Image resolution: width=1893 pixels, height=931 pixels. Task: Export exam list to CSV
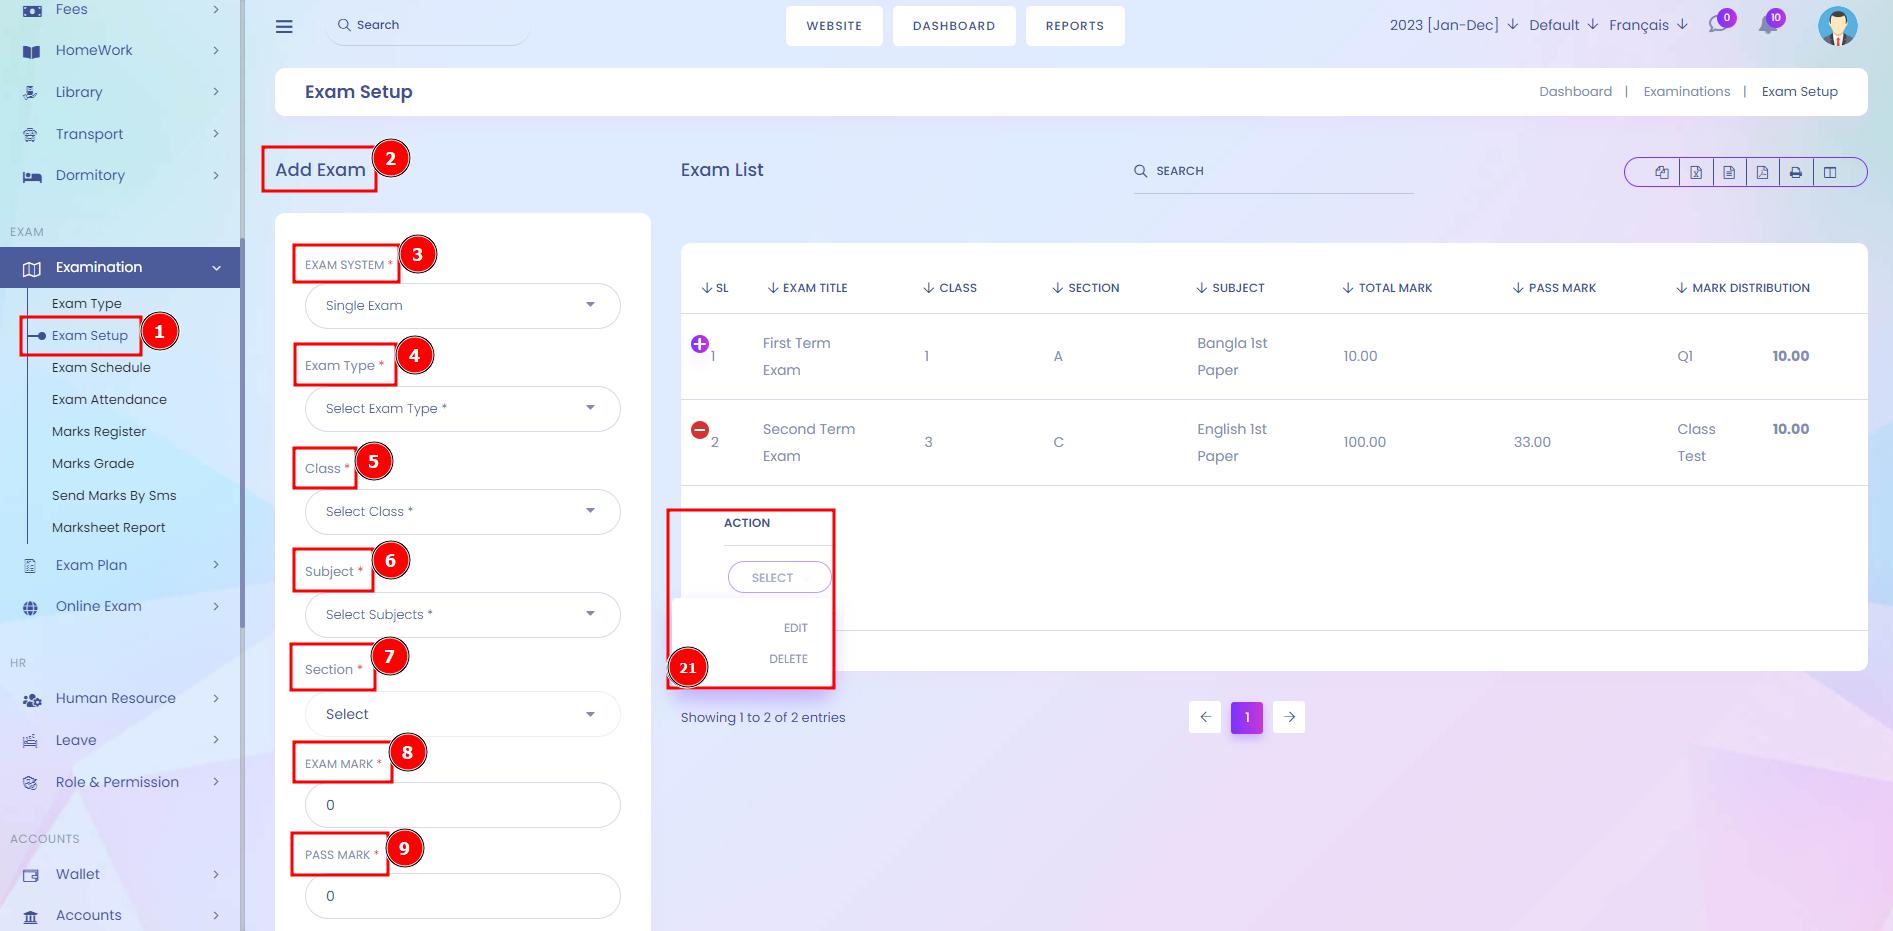tap(1729, 172)
